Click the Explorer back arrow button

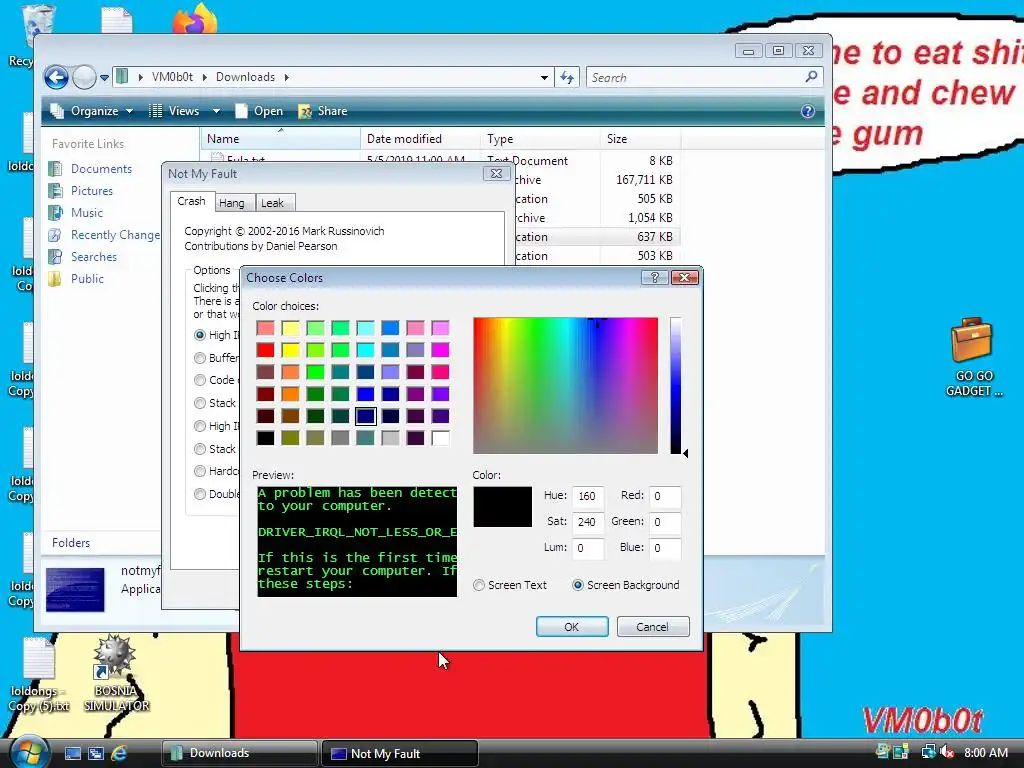point(56,77)
